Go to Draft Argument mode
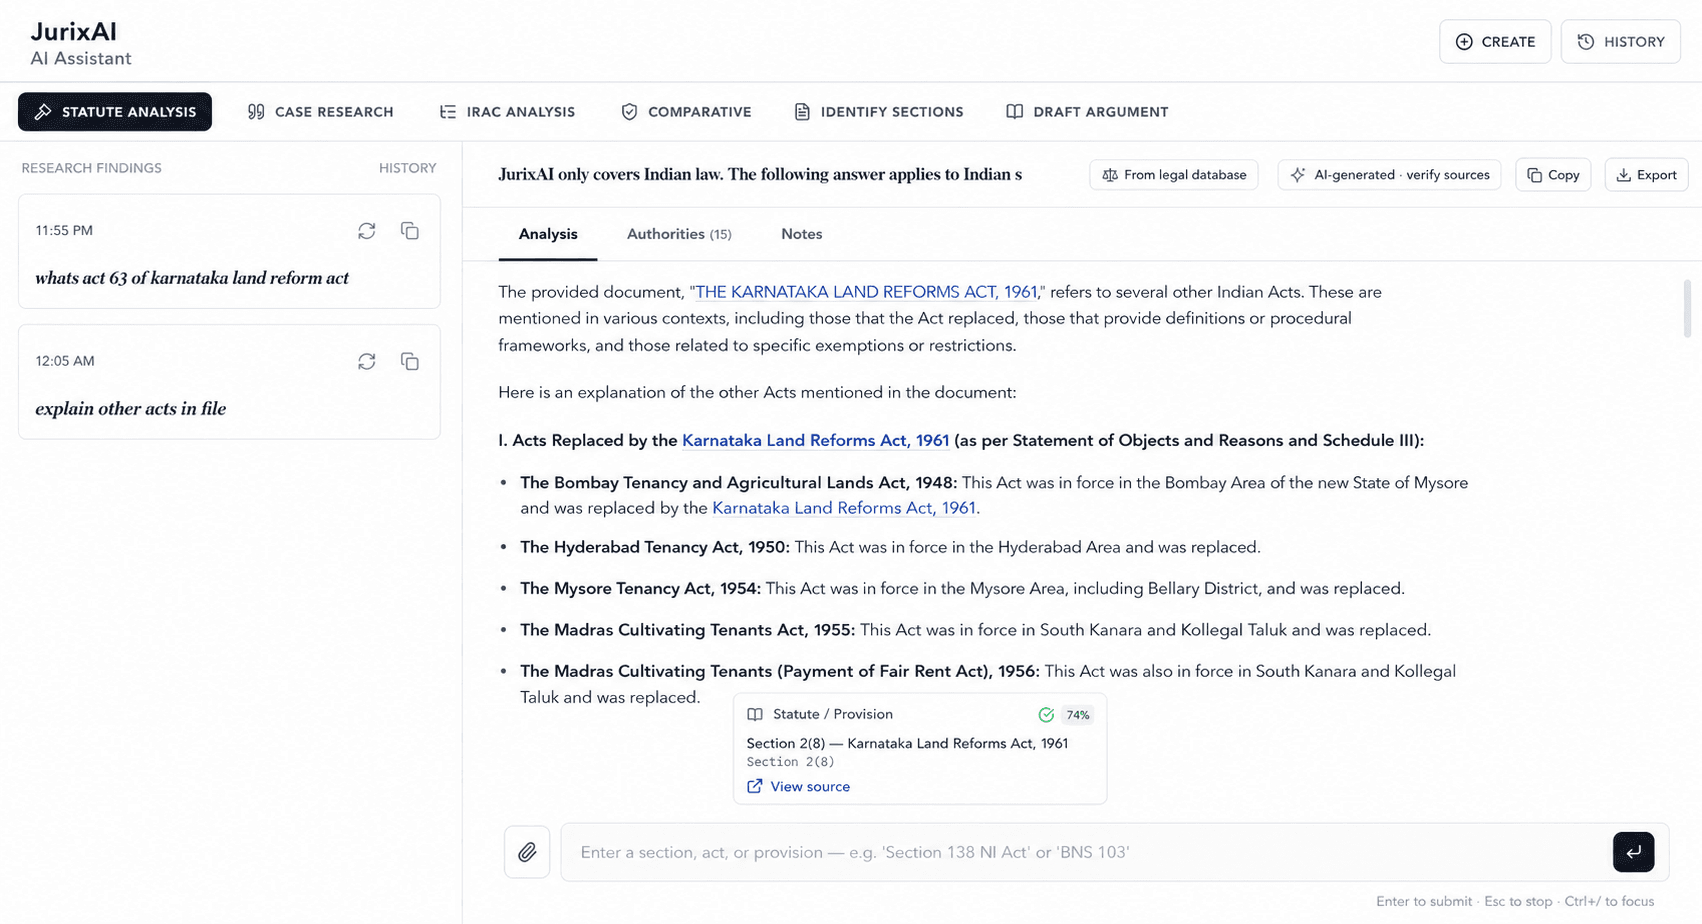 [x=1087, y=112]
